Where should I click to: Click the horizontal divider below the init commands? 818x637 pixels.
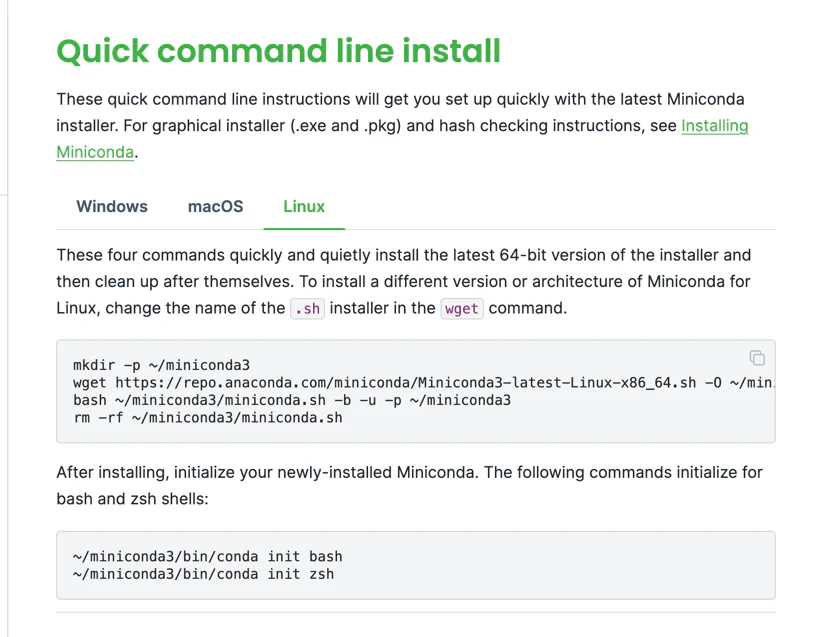415,612
